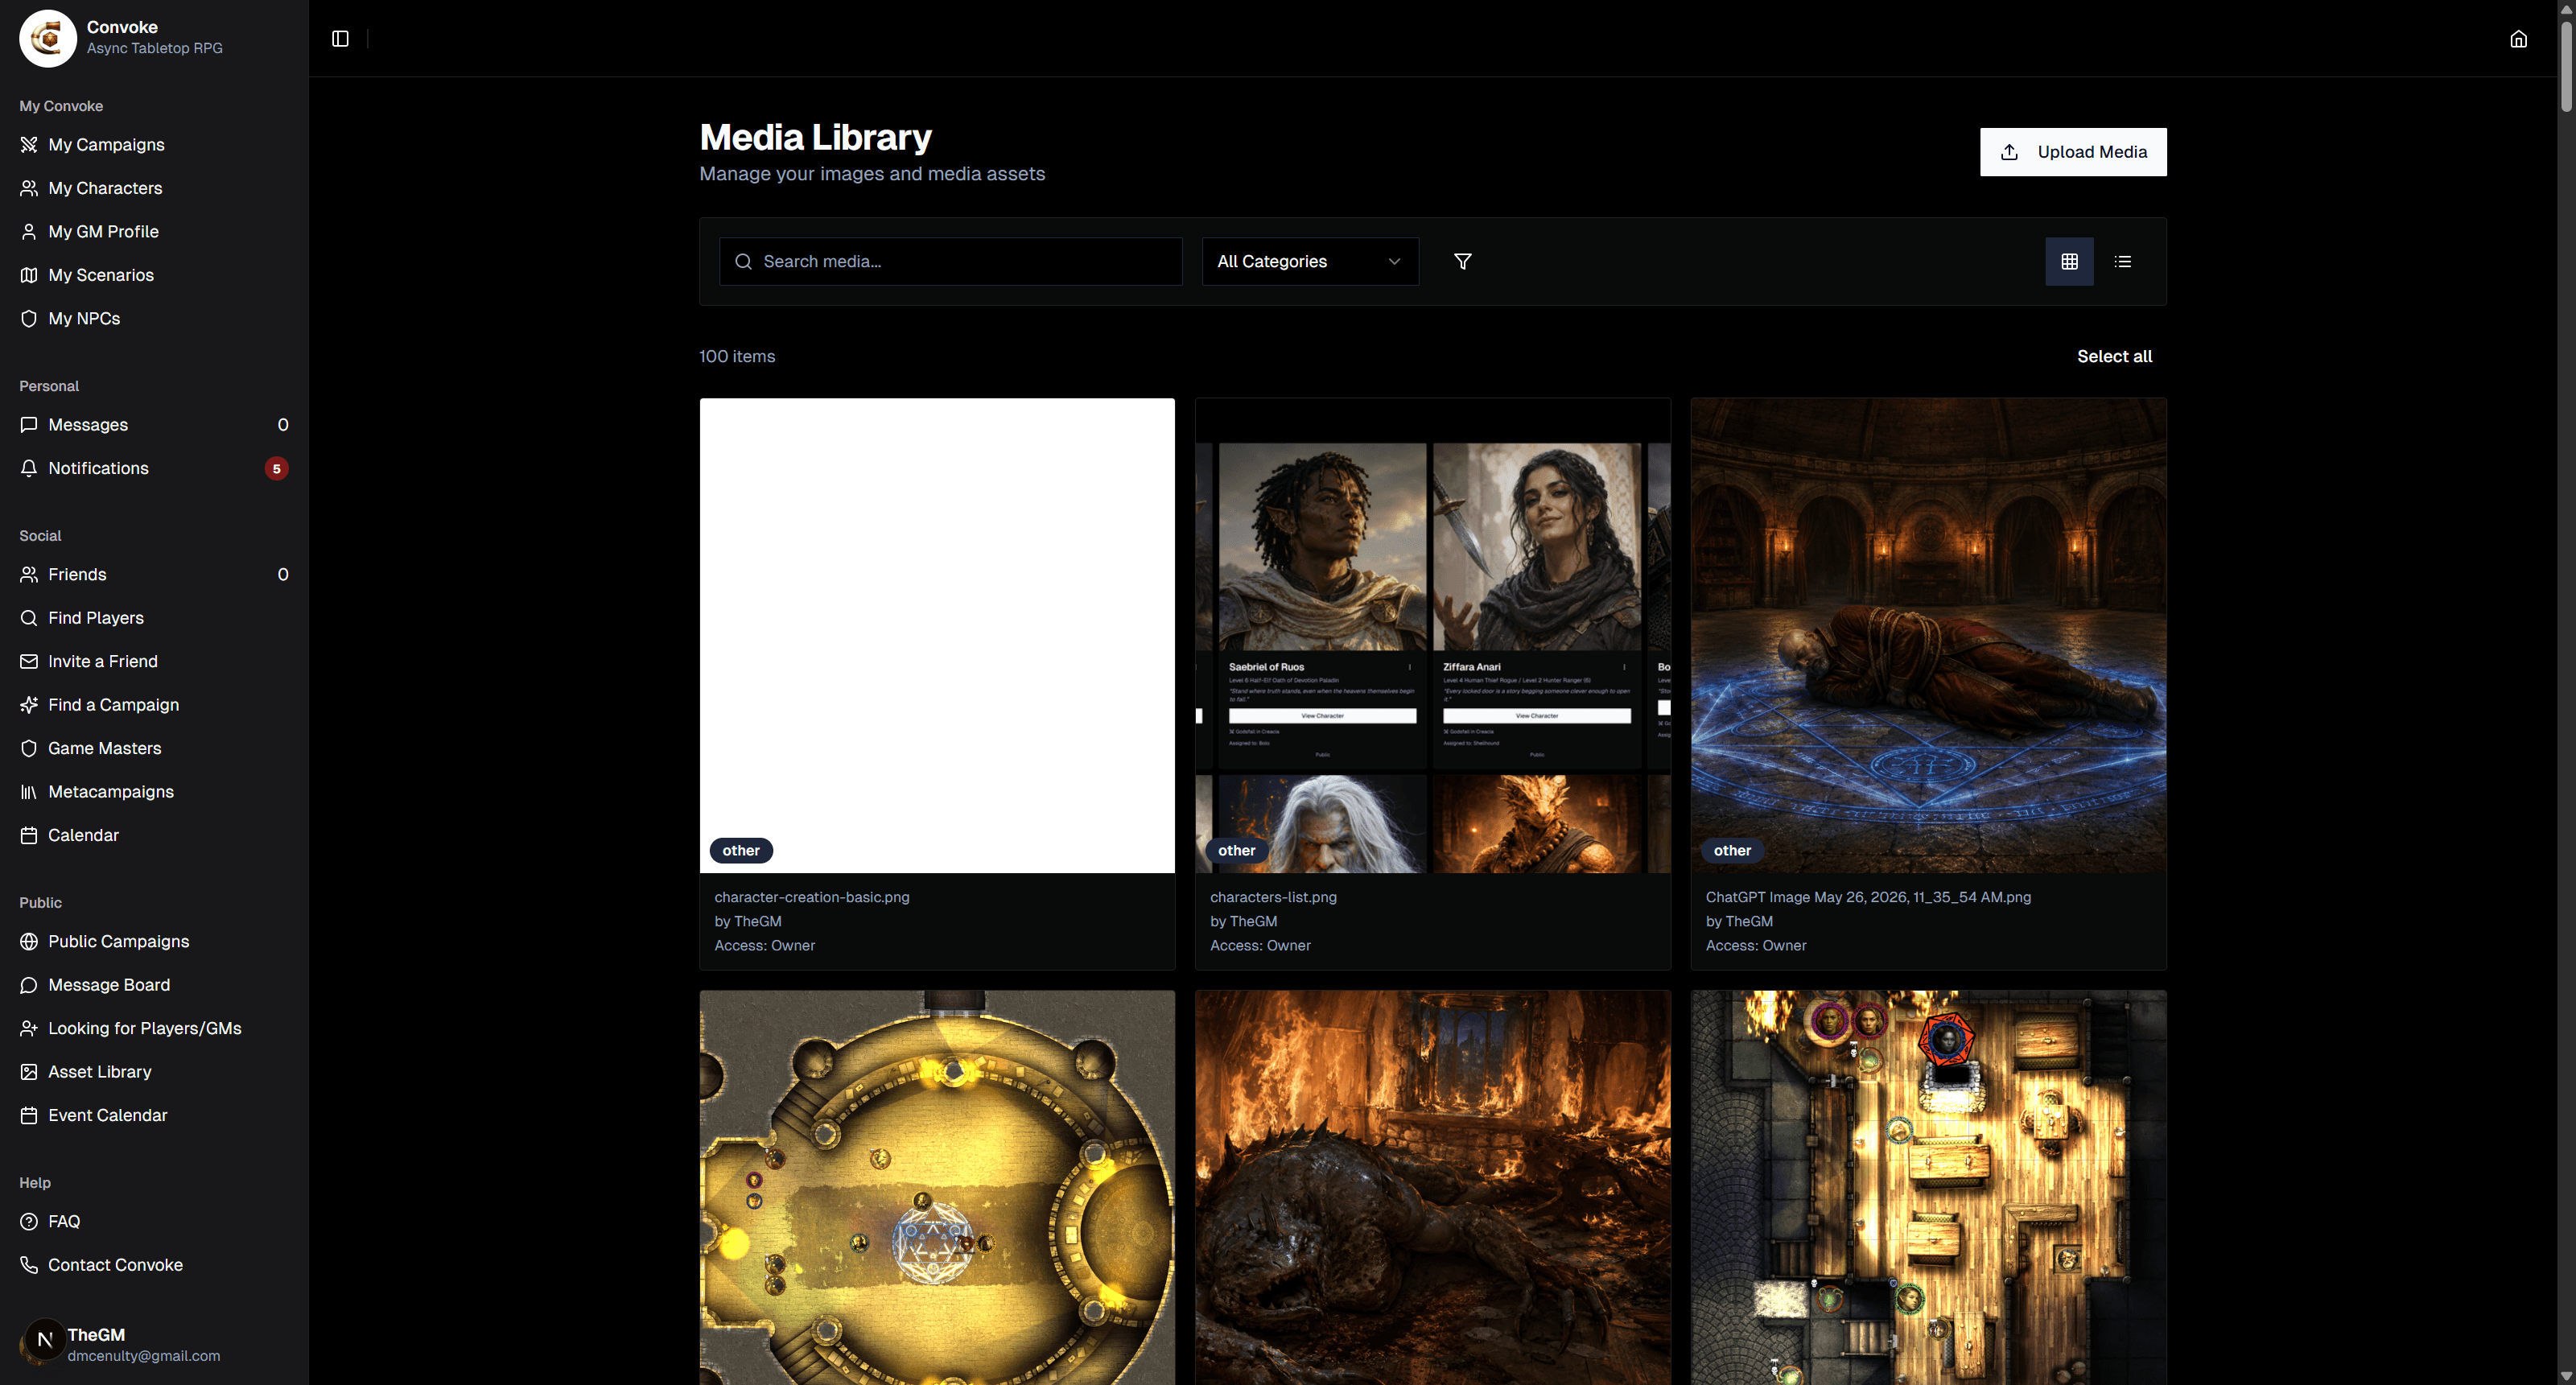Click the file name 'characters-list.png'
Image resolution: width=2576 pixels, height=1385 pixels.
click(1273, 897)
